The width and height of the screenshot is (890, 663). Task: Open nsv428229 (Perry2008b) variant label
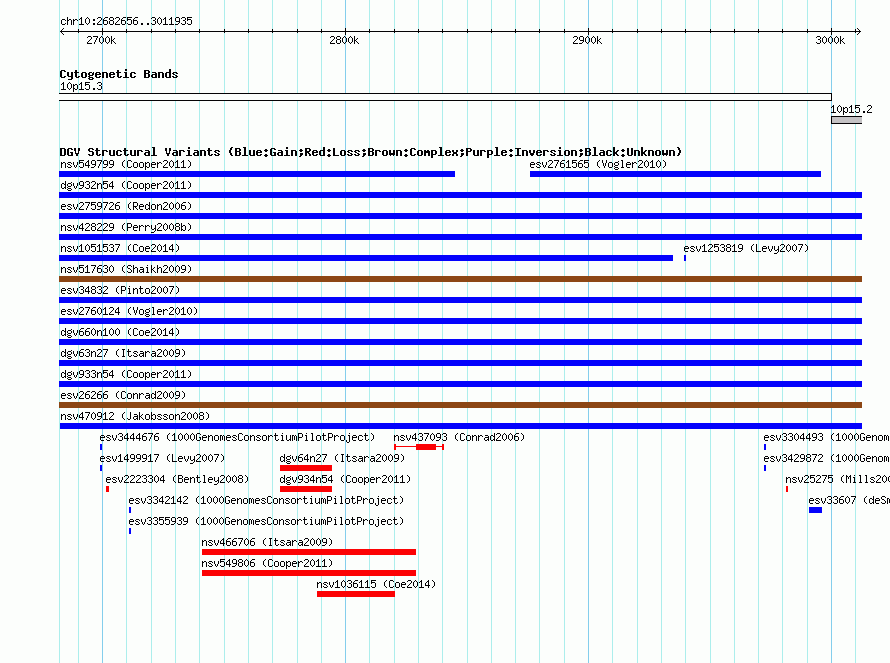click(x=126, y=227)
